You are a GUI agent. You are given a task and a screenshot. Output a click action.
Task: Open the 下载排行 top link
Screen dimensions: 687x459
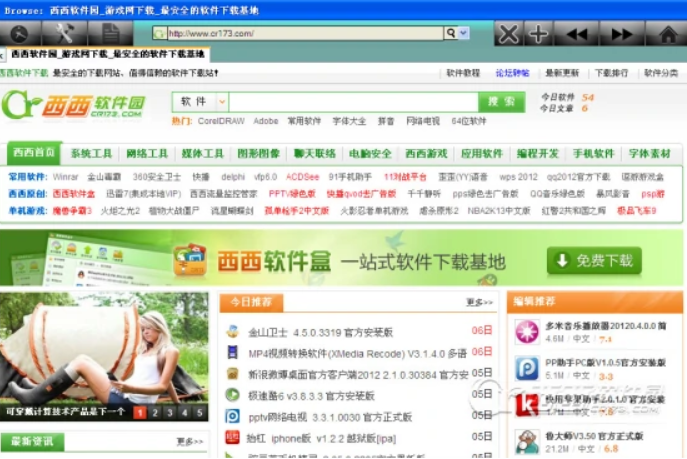pyautogui.click(x=611, y=73)
